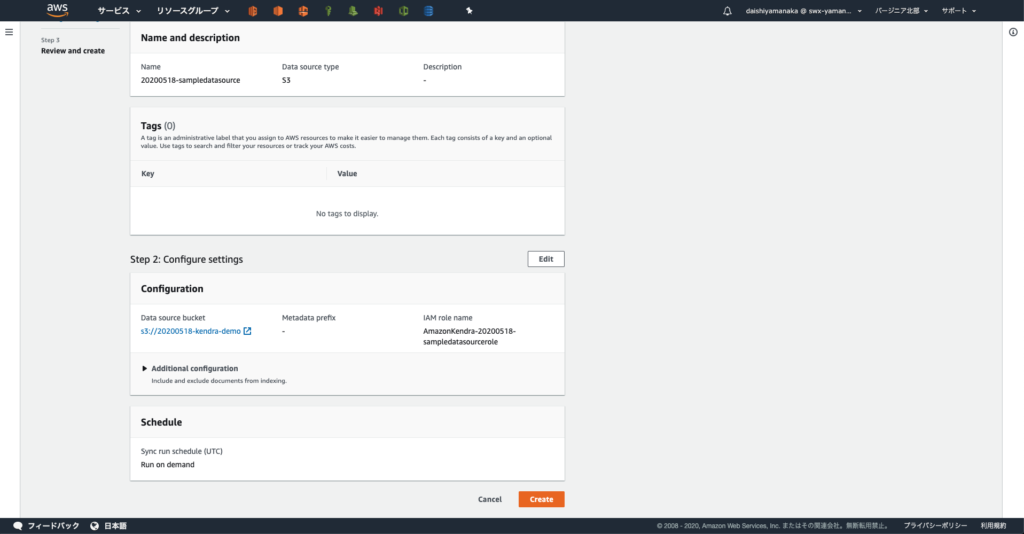This screenshot has width=1024, height=534.
Task: Open the サポート menu
Action: 958,11
